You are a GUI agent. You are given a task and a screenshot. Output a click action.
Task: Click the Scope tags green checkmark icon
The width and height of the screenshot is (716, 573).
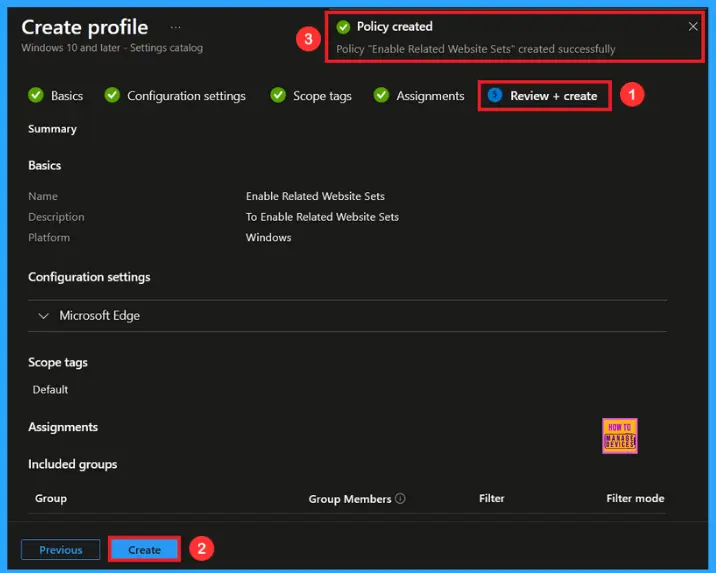(x=278, y=95)
